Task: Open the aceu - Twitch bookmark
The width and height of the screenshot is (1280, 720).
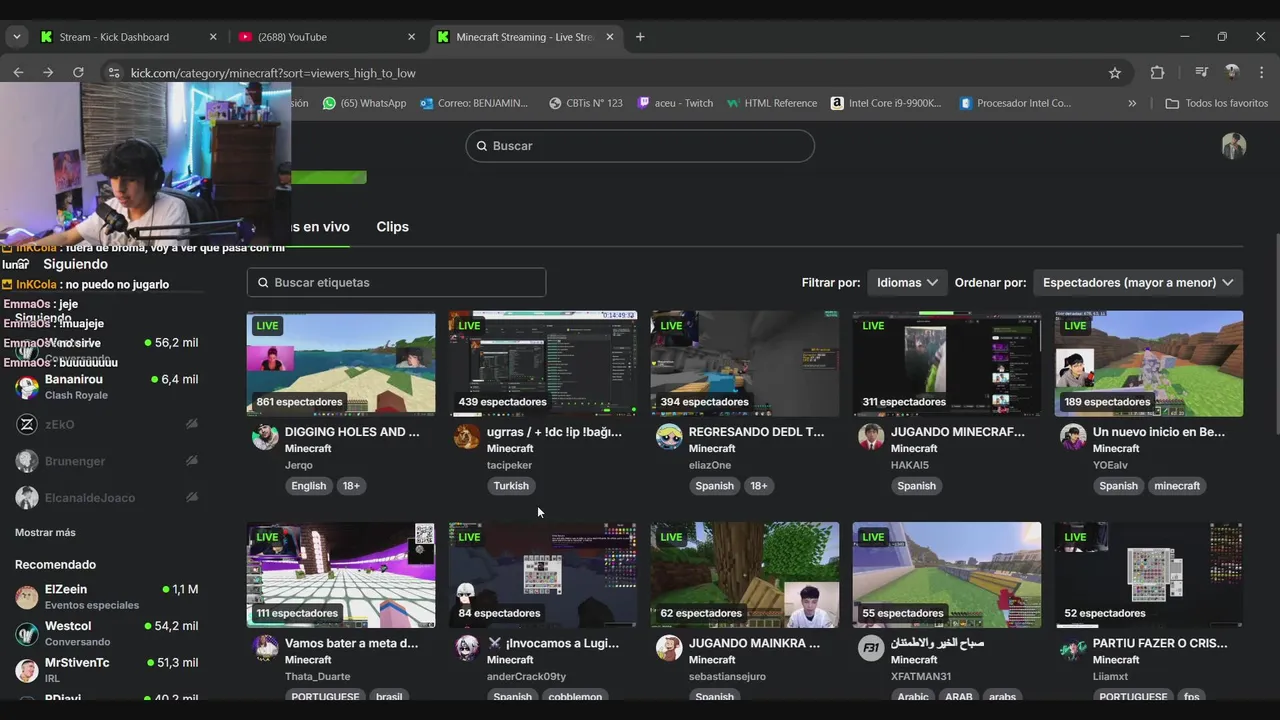Action: pos(675,103)
